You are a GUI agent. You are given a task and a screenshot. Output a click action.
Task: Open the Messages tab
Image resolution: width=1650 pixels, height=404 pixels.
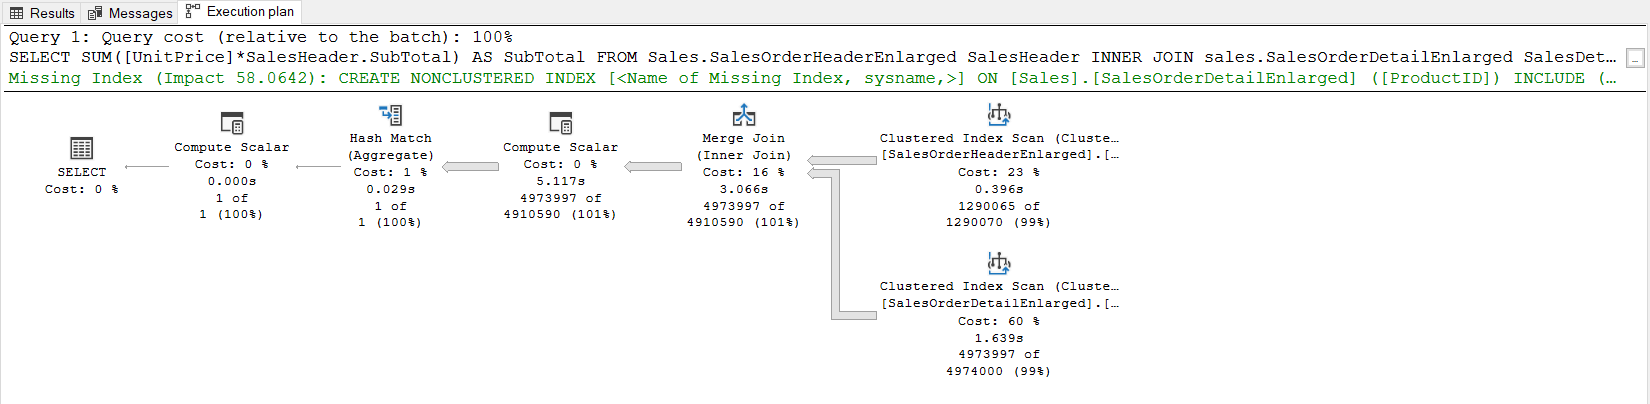coord(130,13)
